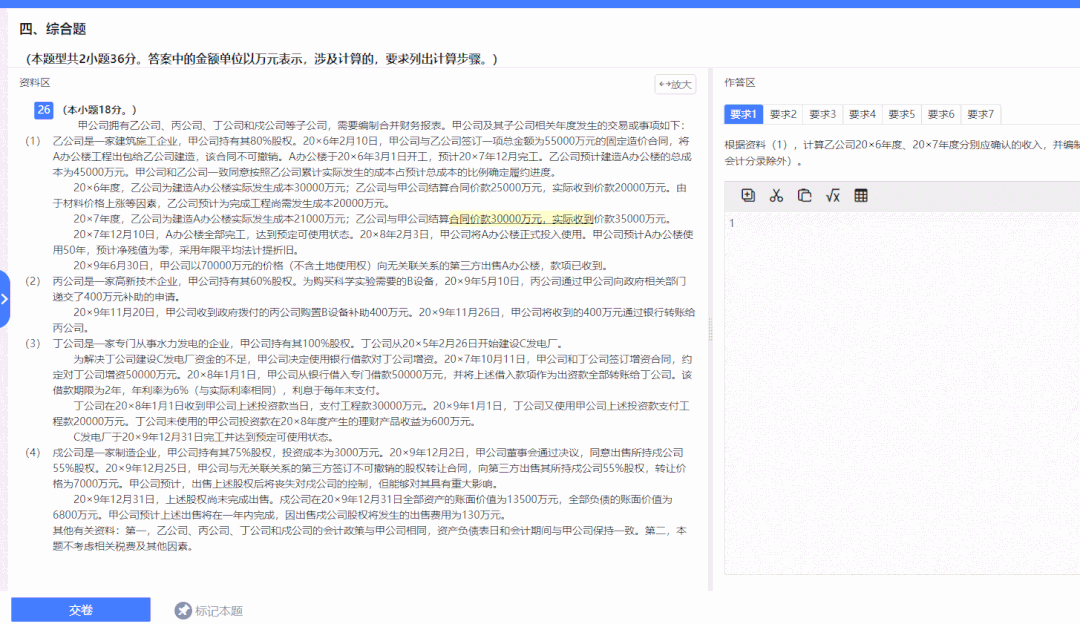Viewport: 1080px width, 624px height.
Task: Open the formula editor via the √x icon
Action: [x=832, y=195]
